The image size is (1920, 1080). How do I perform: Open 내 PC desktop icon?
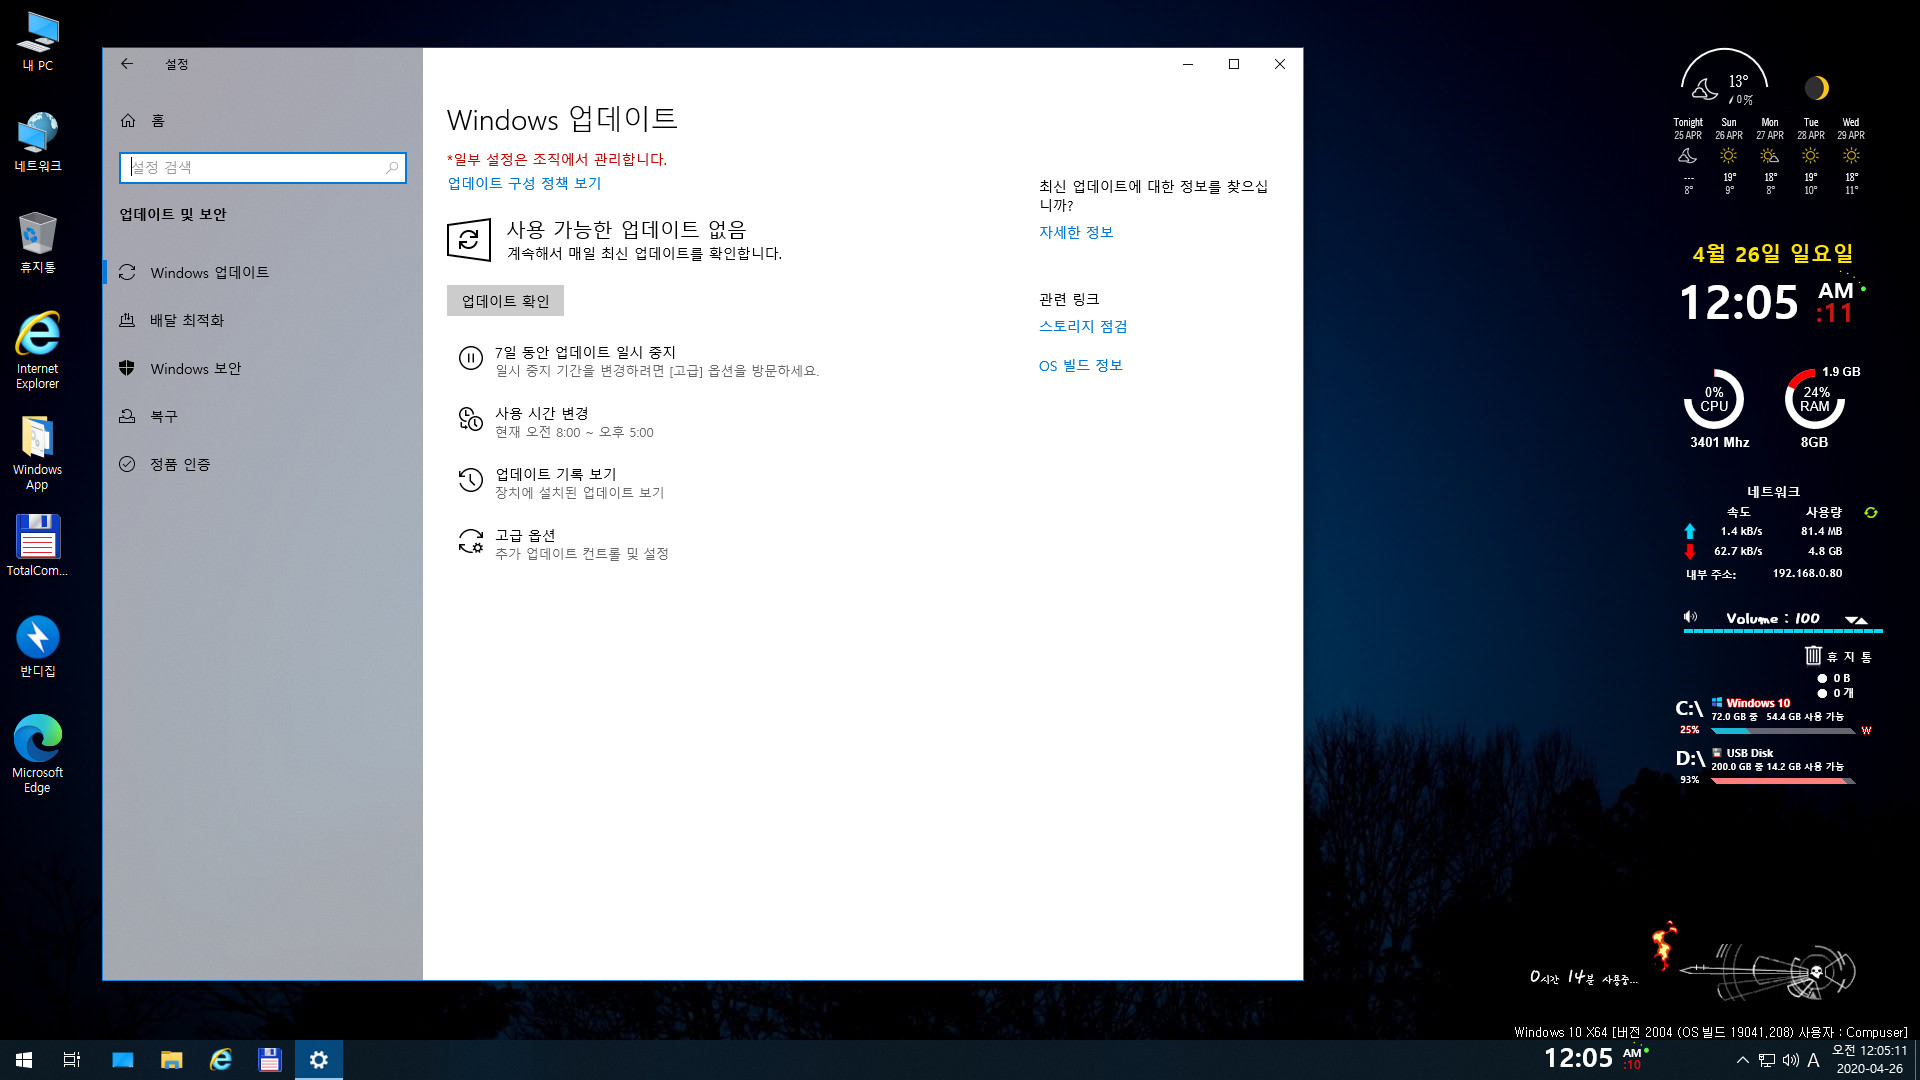coord(38,41)
